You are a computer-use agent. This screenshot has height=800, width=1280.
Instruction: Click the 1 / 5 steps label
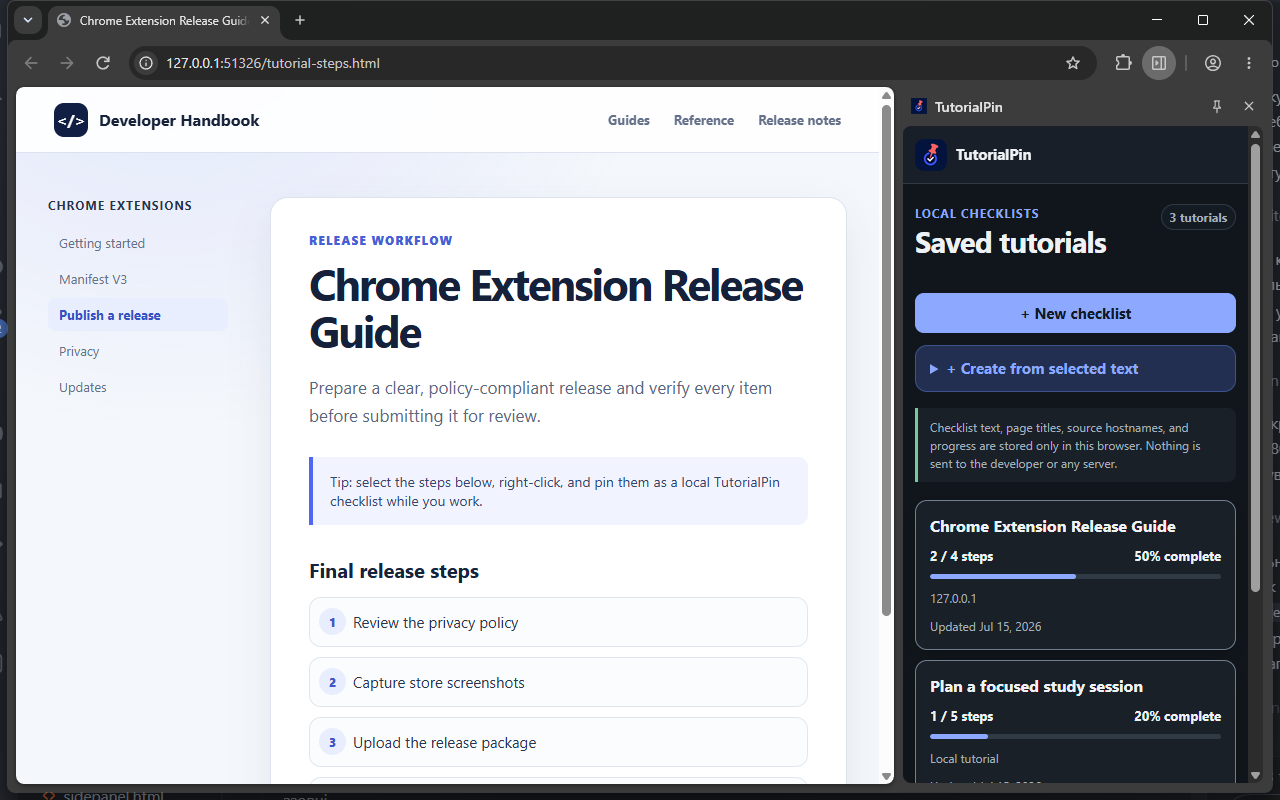(x=961, y=716)
